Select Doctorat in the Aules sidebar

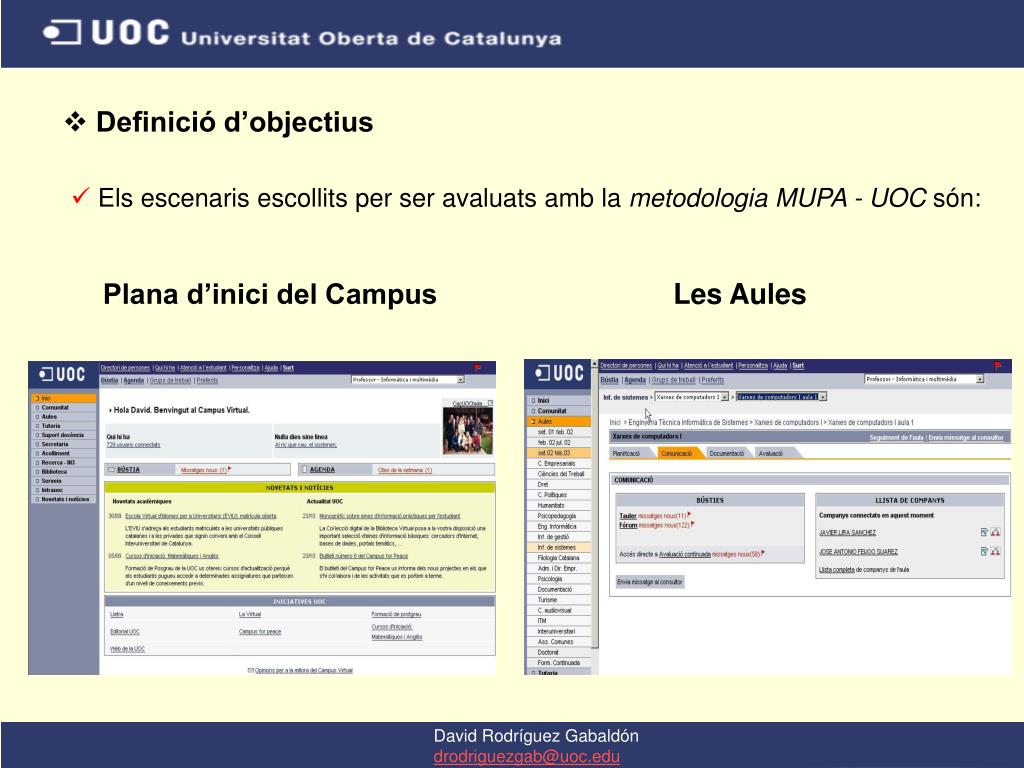click(559, 652)
